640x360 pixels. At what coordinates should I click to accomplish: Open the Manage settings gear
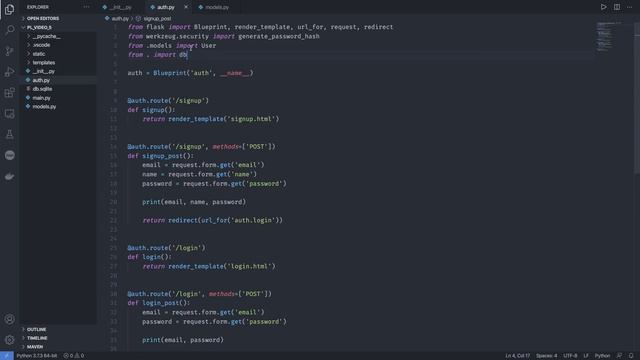(x=9, y=340)
